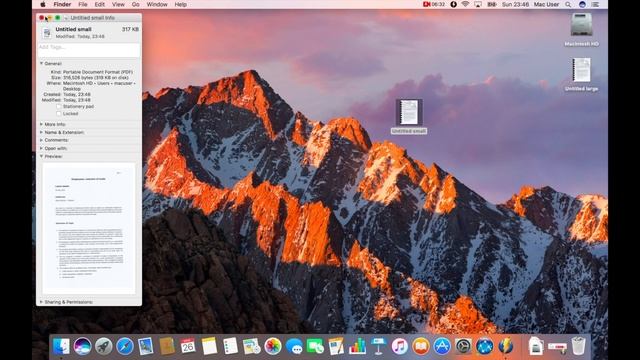Click the Siri icon in menu bar

(x=582, y=4)
